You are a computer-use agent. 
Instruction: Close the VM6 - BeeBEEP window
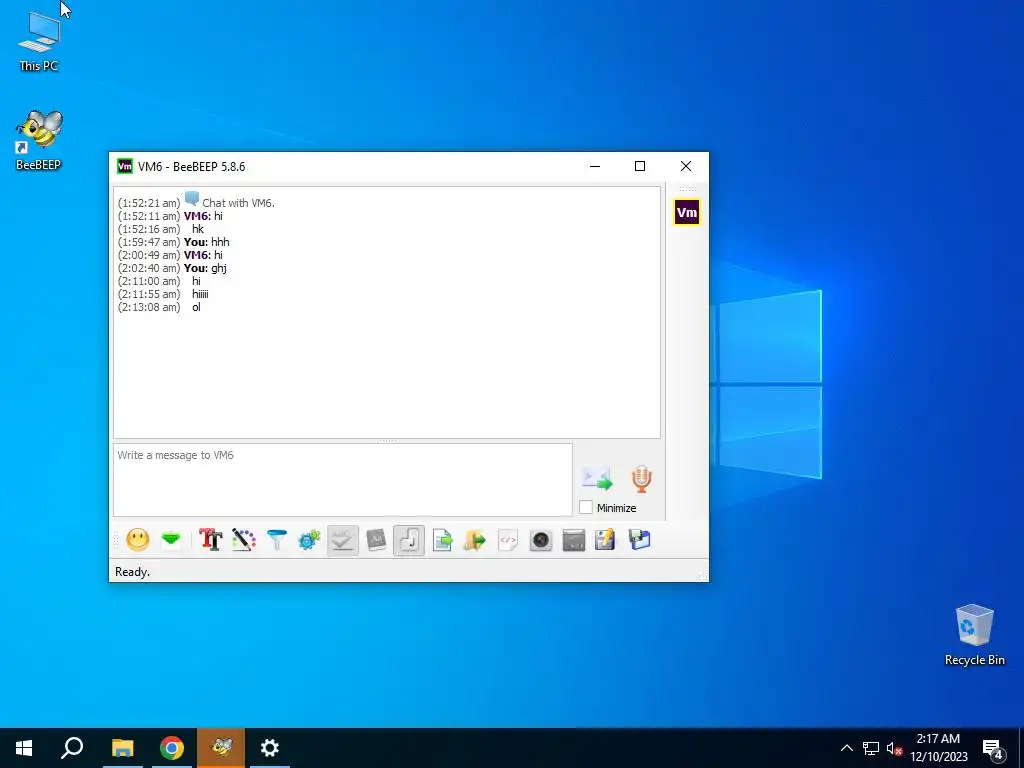(x=686, y=166)
